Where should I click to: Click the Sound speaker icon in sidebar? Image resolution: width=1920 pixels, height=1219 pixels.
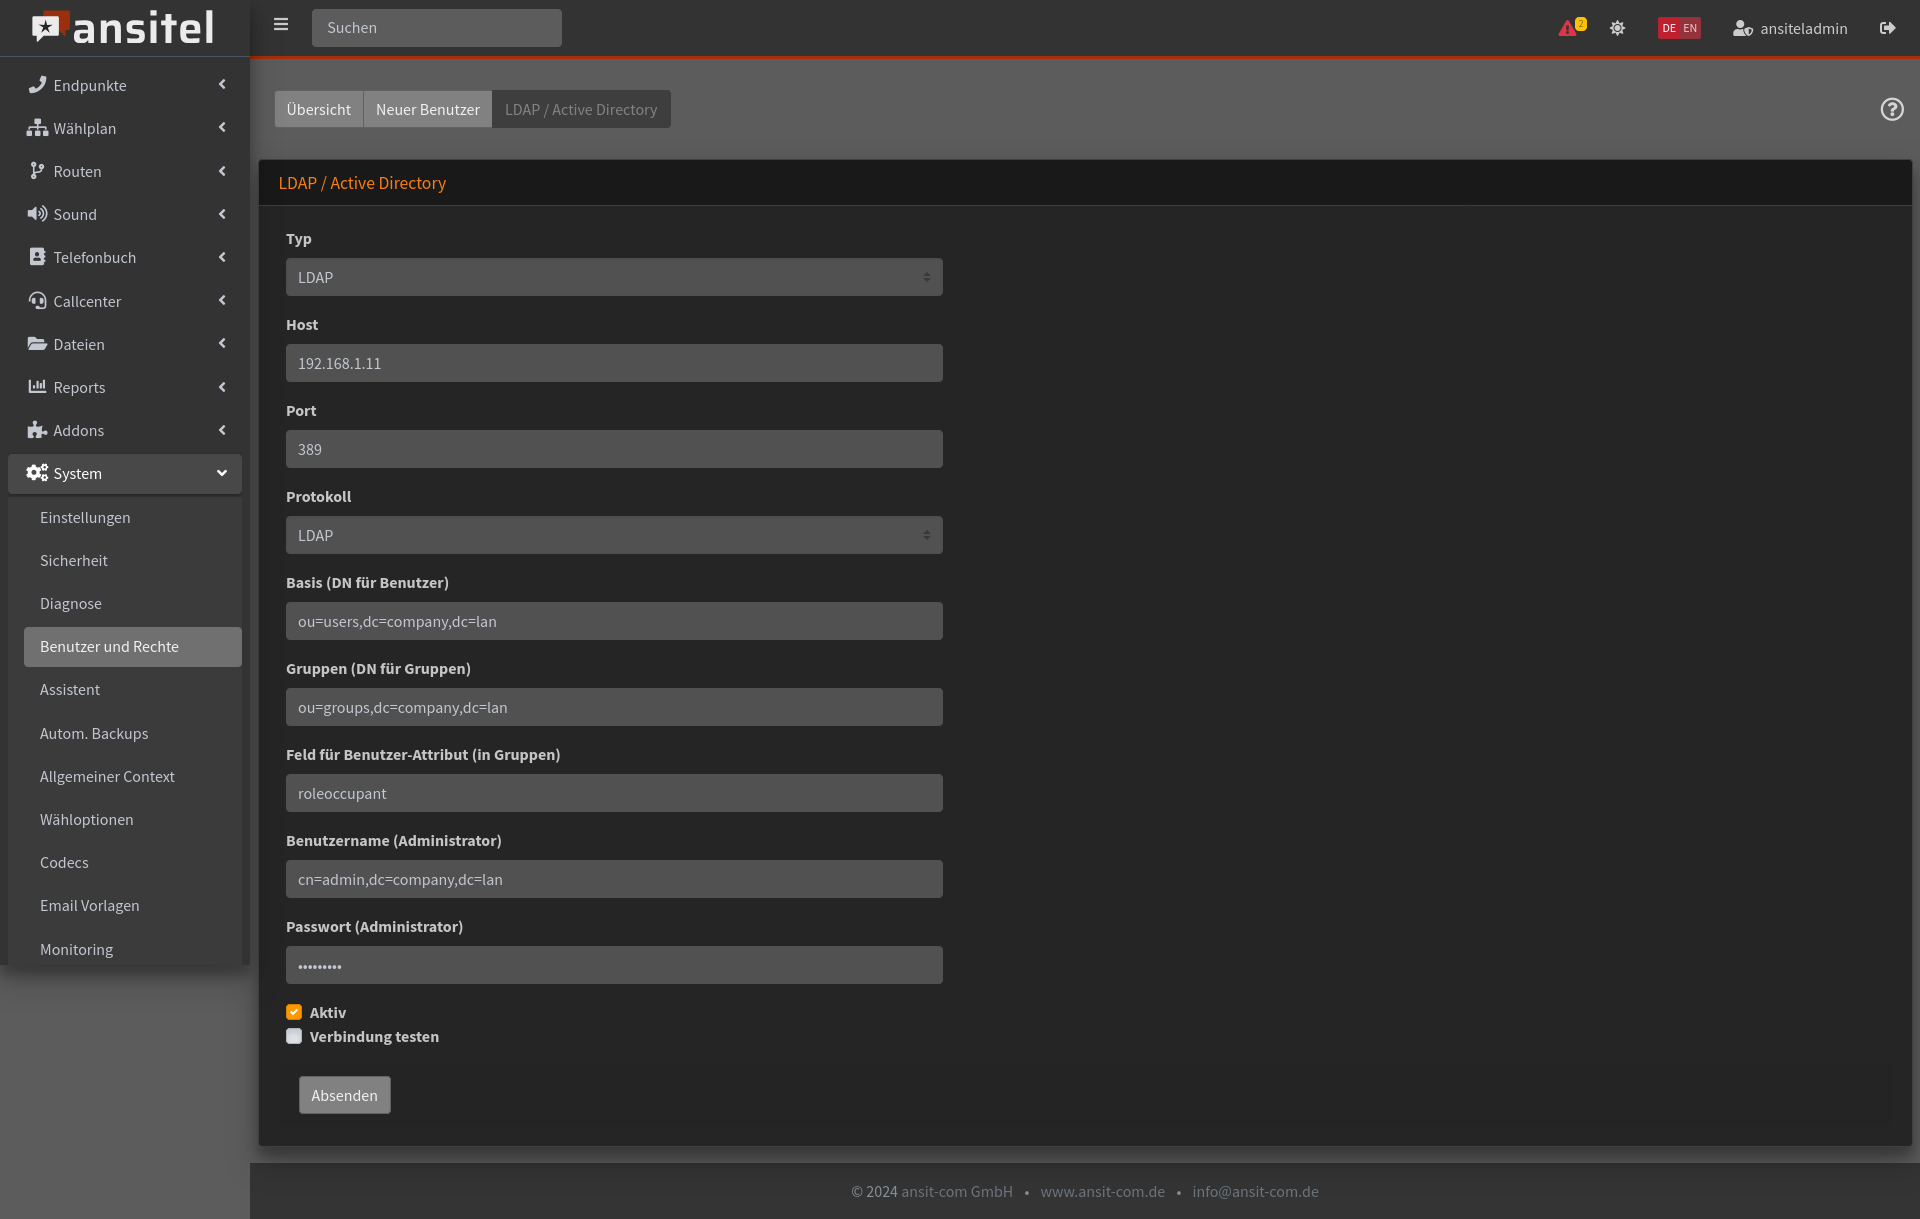[x=37, y=214]
